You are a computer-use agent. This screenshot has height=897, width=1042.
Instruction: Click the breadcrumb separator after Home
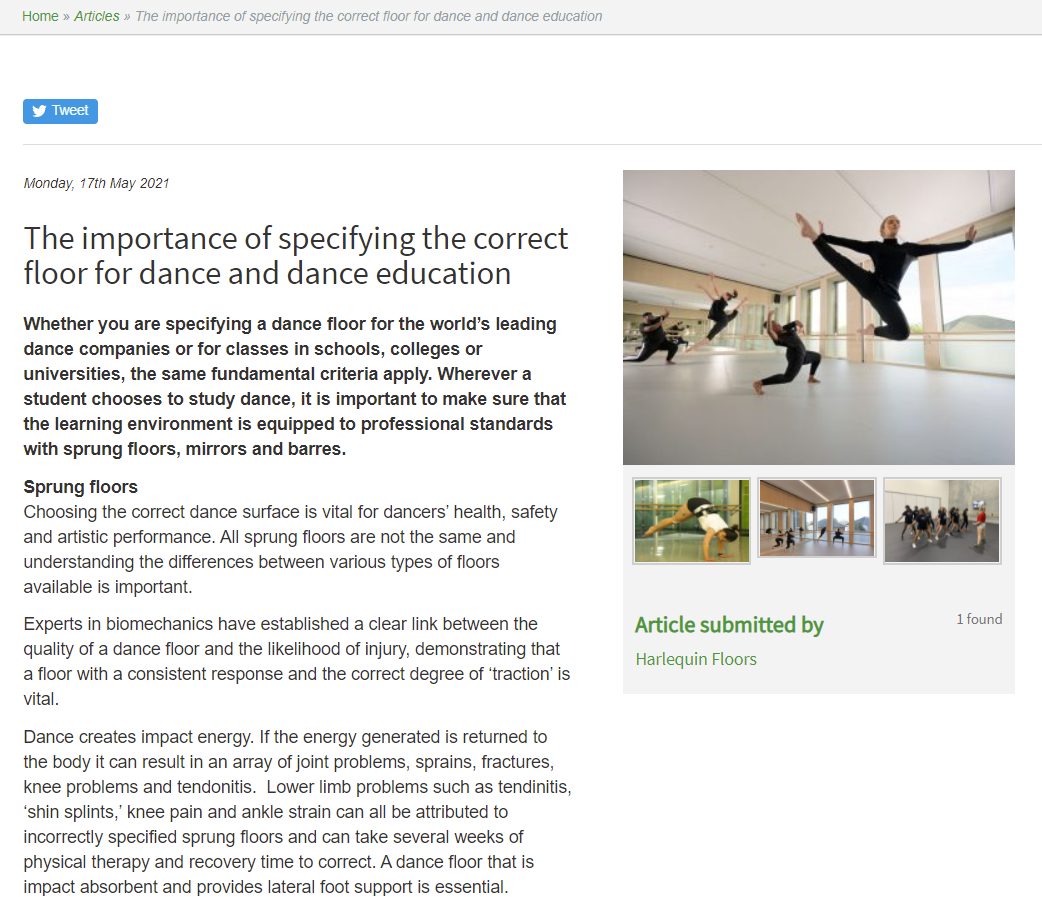(66, 16)
